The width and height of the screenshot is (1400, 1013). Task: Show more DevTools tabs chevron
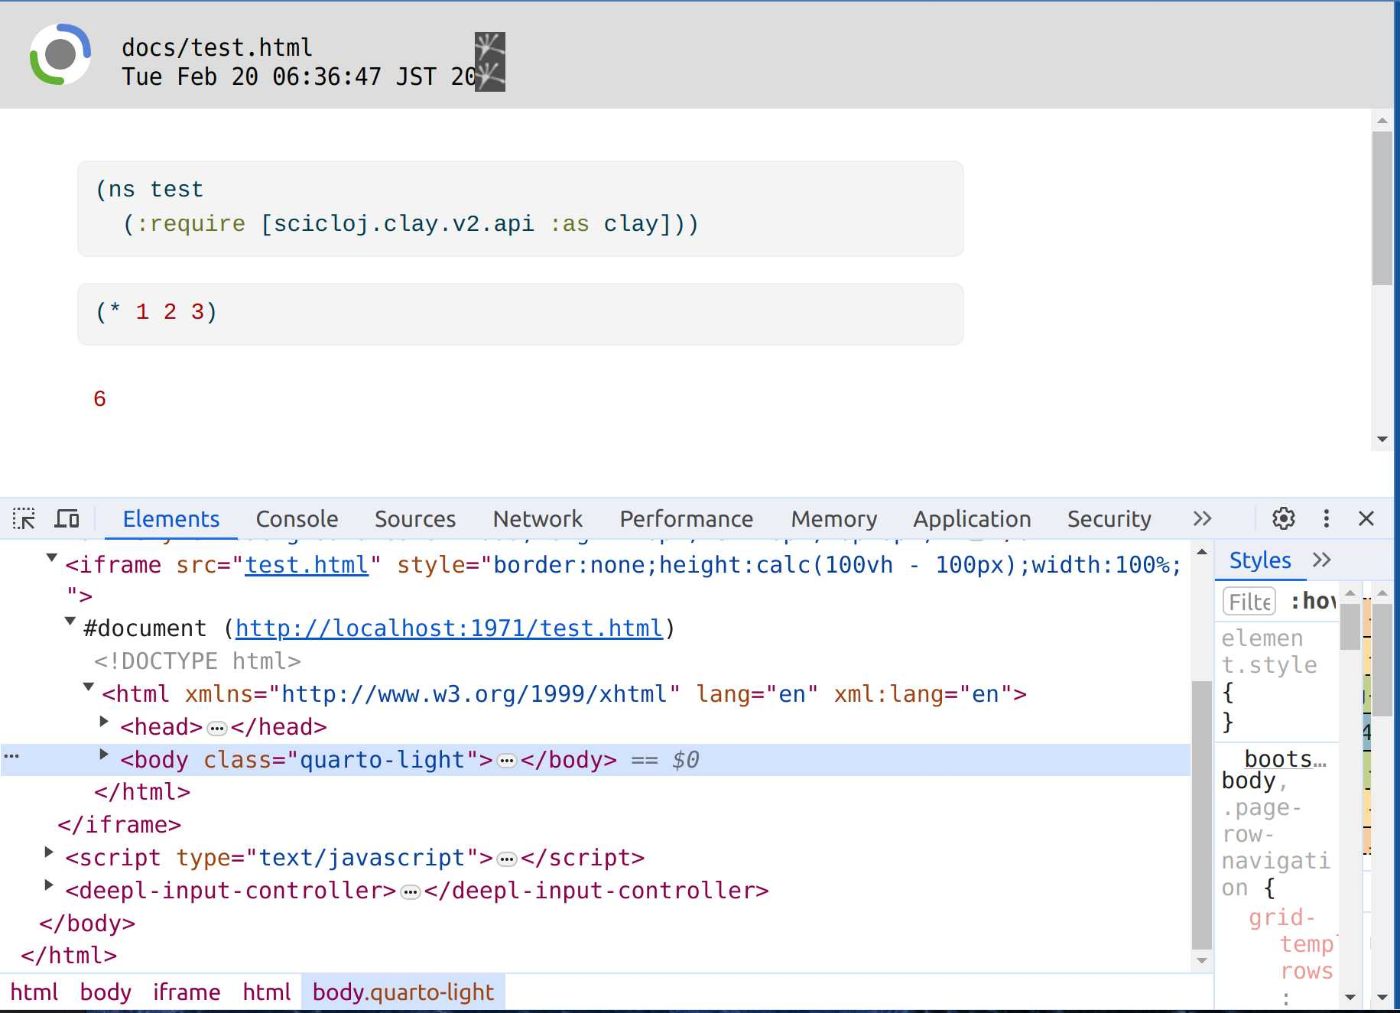(x=1202, y=518)
